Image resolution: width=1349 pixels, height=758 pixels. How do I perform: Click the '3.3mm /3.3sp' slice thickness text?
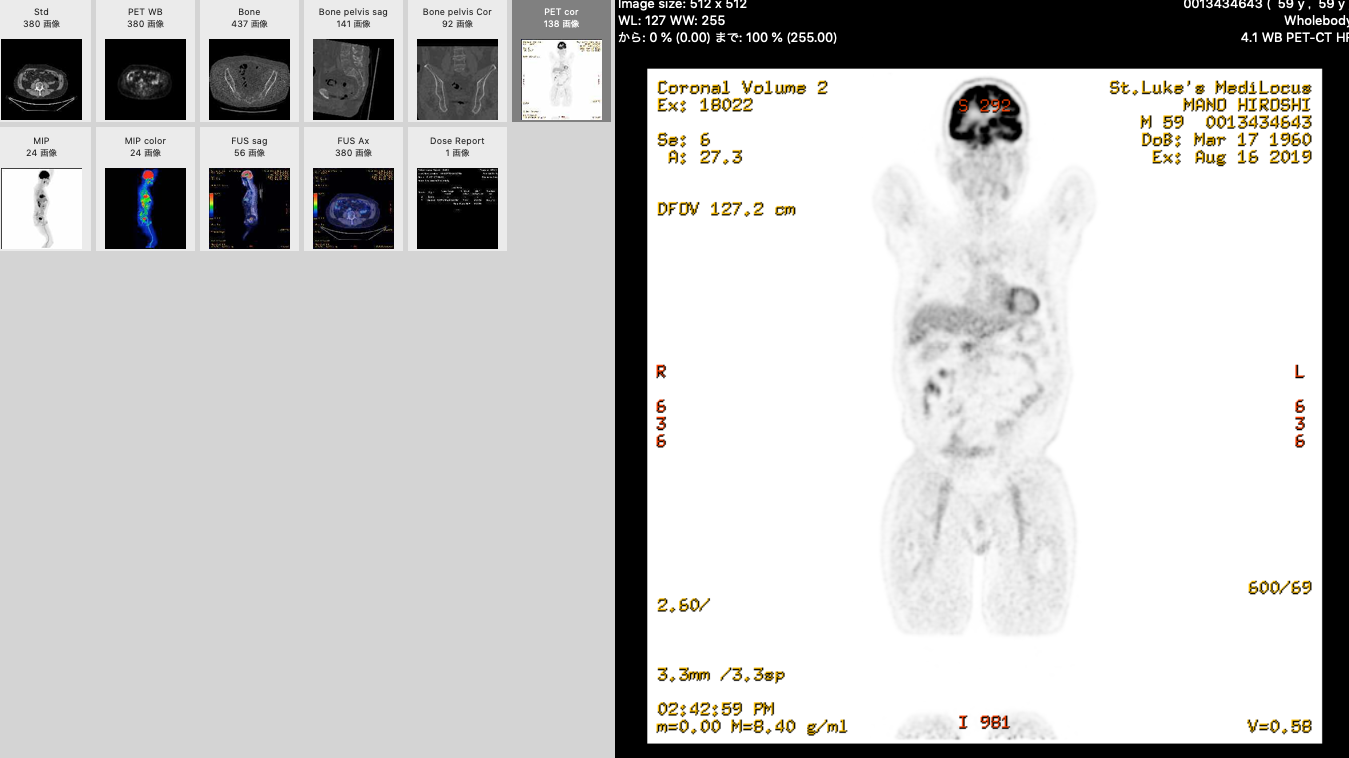[720, 675]
